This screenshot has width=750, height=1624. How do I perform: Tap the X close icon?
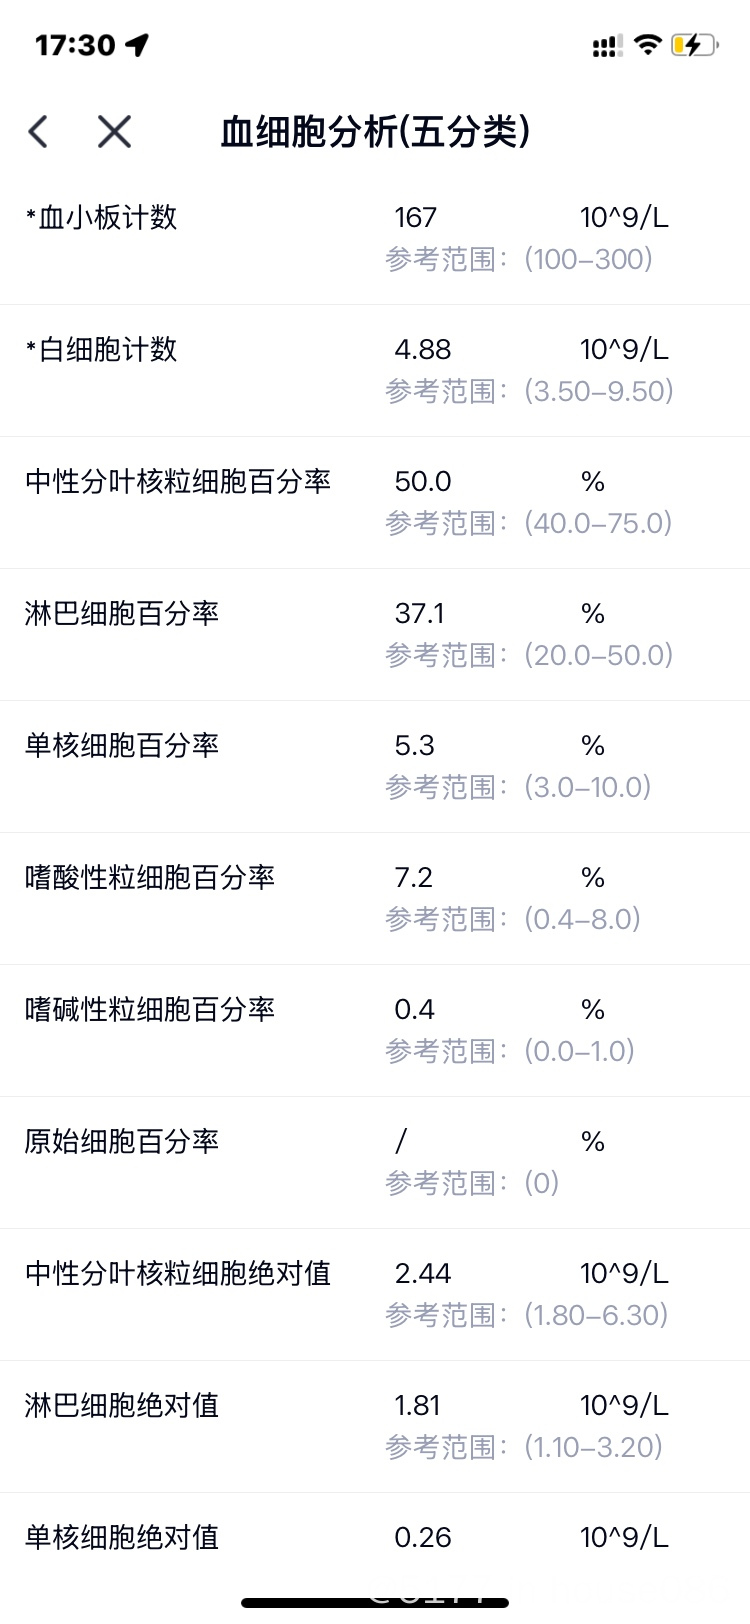114,131
